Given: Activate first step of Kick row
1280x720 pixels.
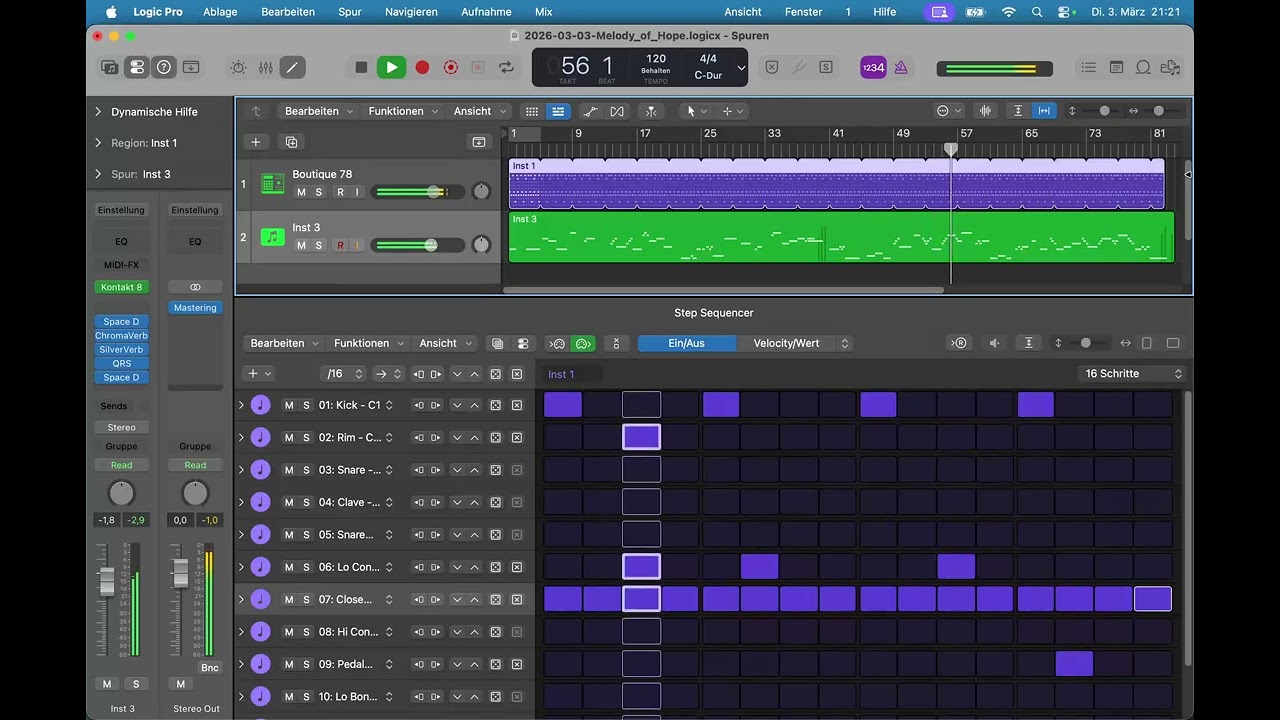Looking at the screenshot, I should [563, 404].
